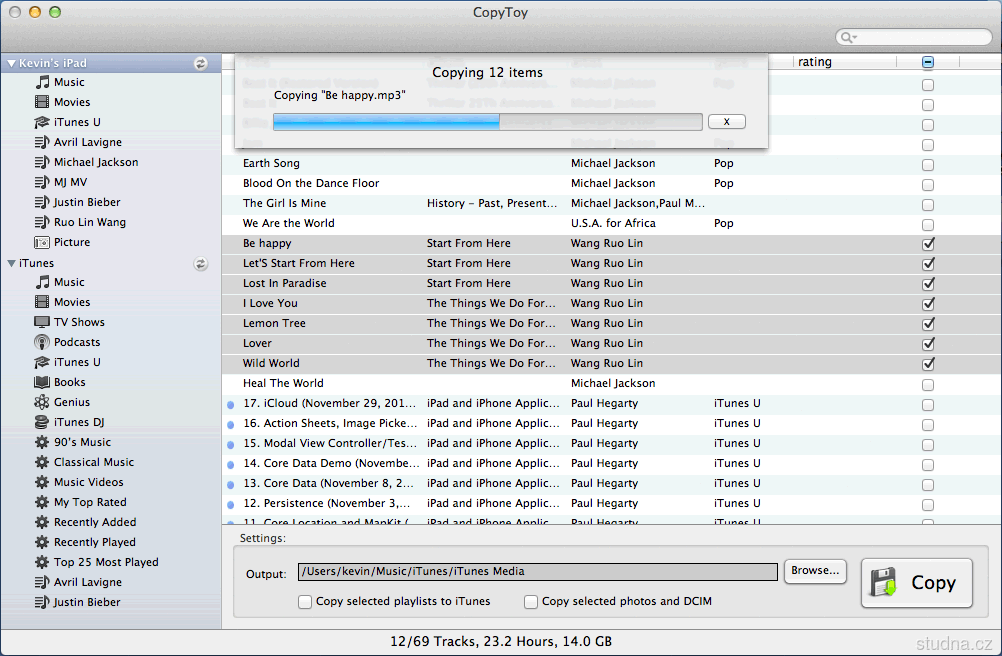This screenshot has width=1002, height=656.
Task: Open Books icon in iTunes
Action: [x=42, y=382]
